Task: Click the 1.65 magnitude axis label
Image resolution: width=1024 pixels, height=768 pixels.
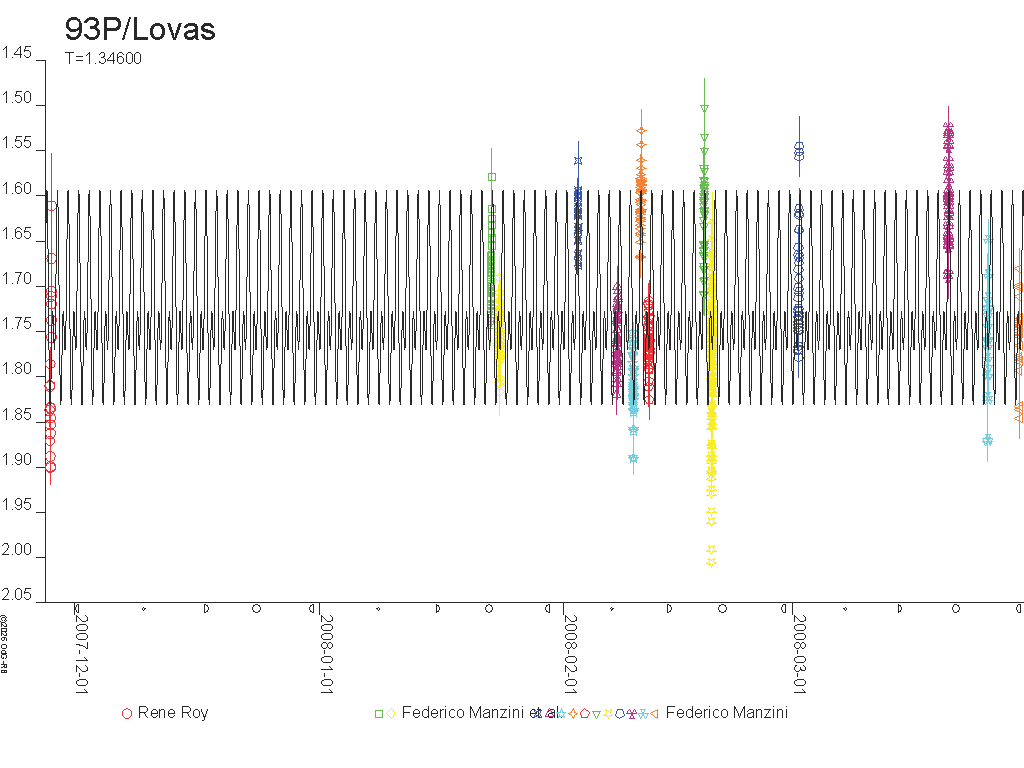Action: [16, 234]
